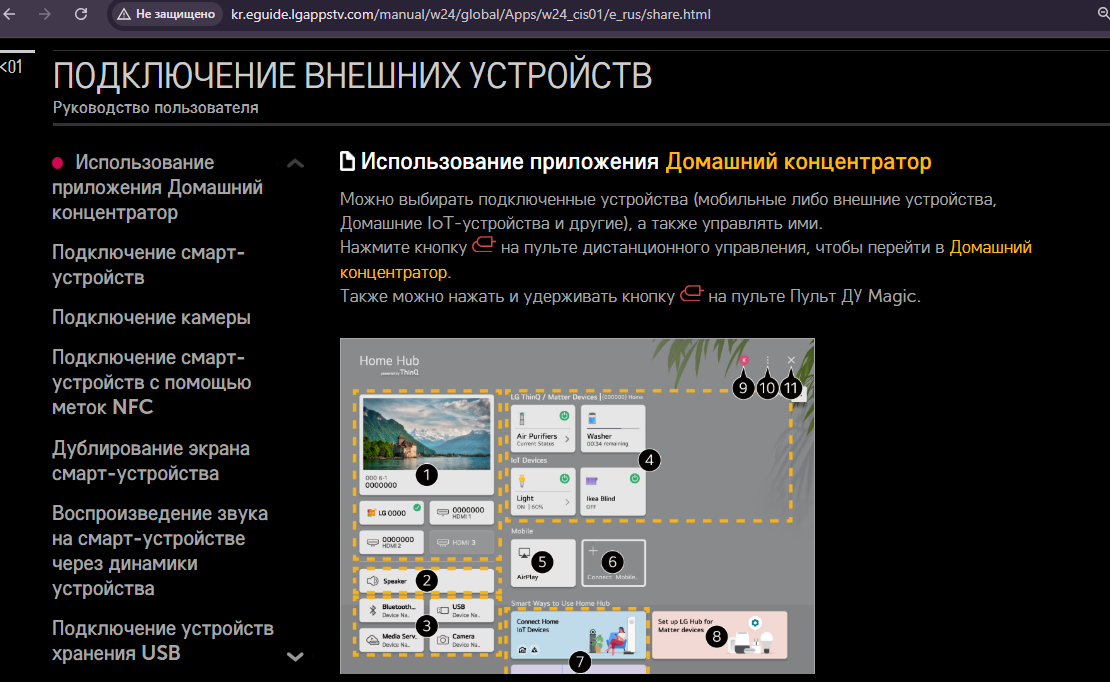This screenshot has width=1110, height=682.
Task: Click the Camera tile in the Home Hub image
Action: [x=461, y=640]
